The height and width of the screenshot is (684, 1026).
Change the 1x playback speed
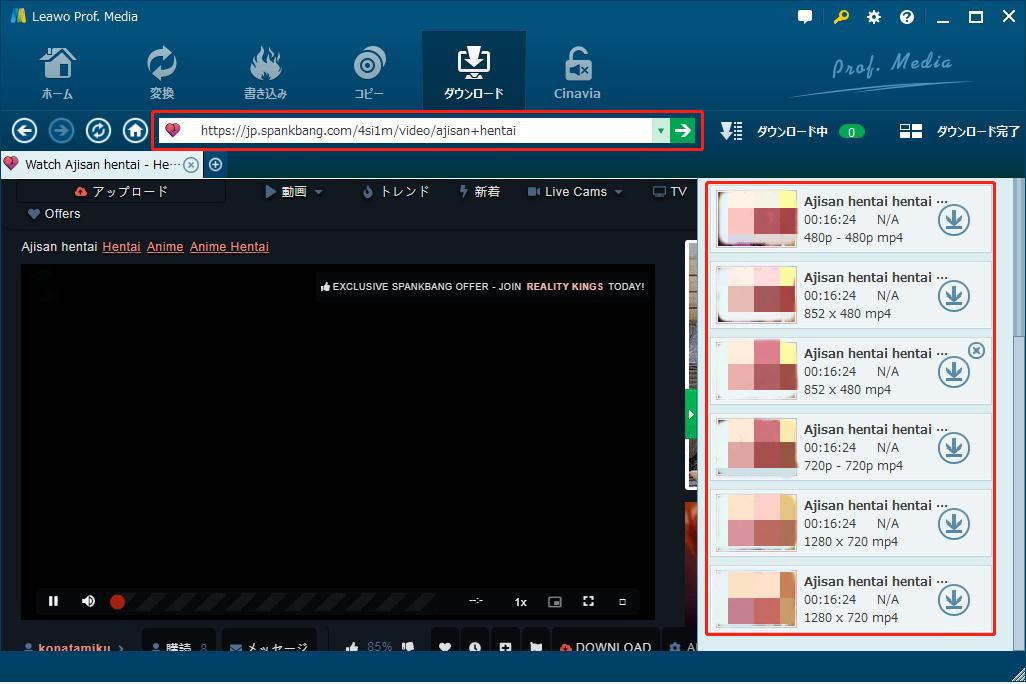pyautogui.click(x=521, y=602)
